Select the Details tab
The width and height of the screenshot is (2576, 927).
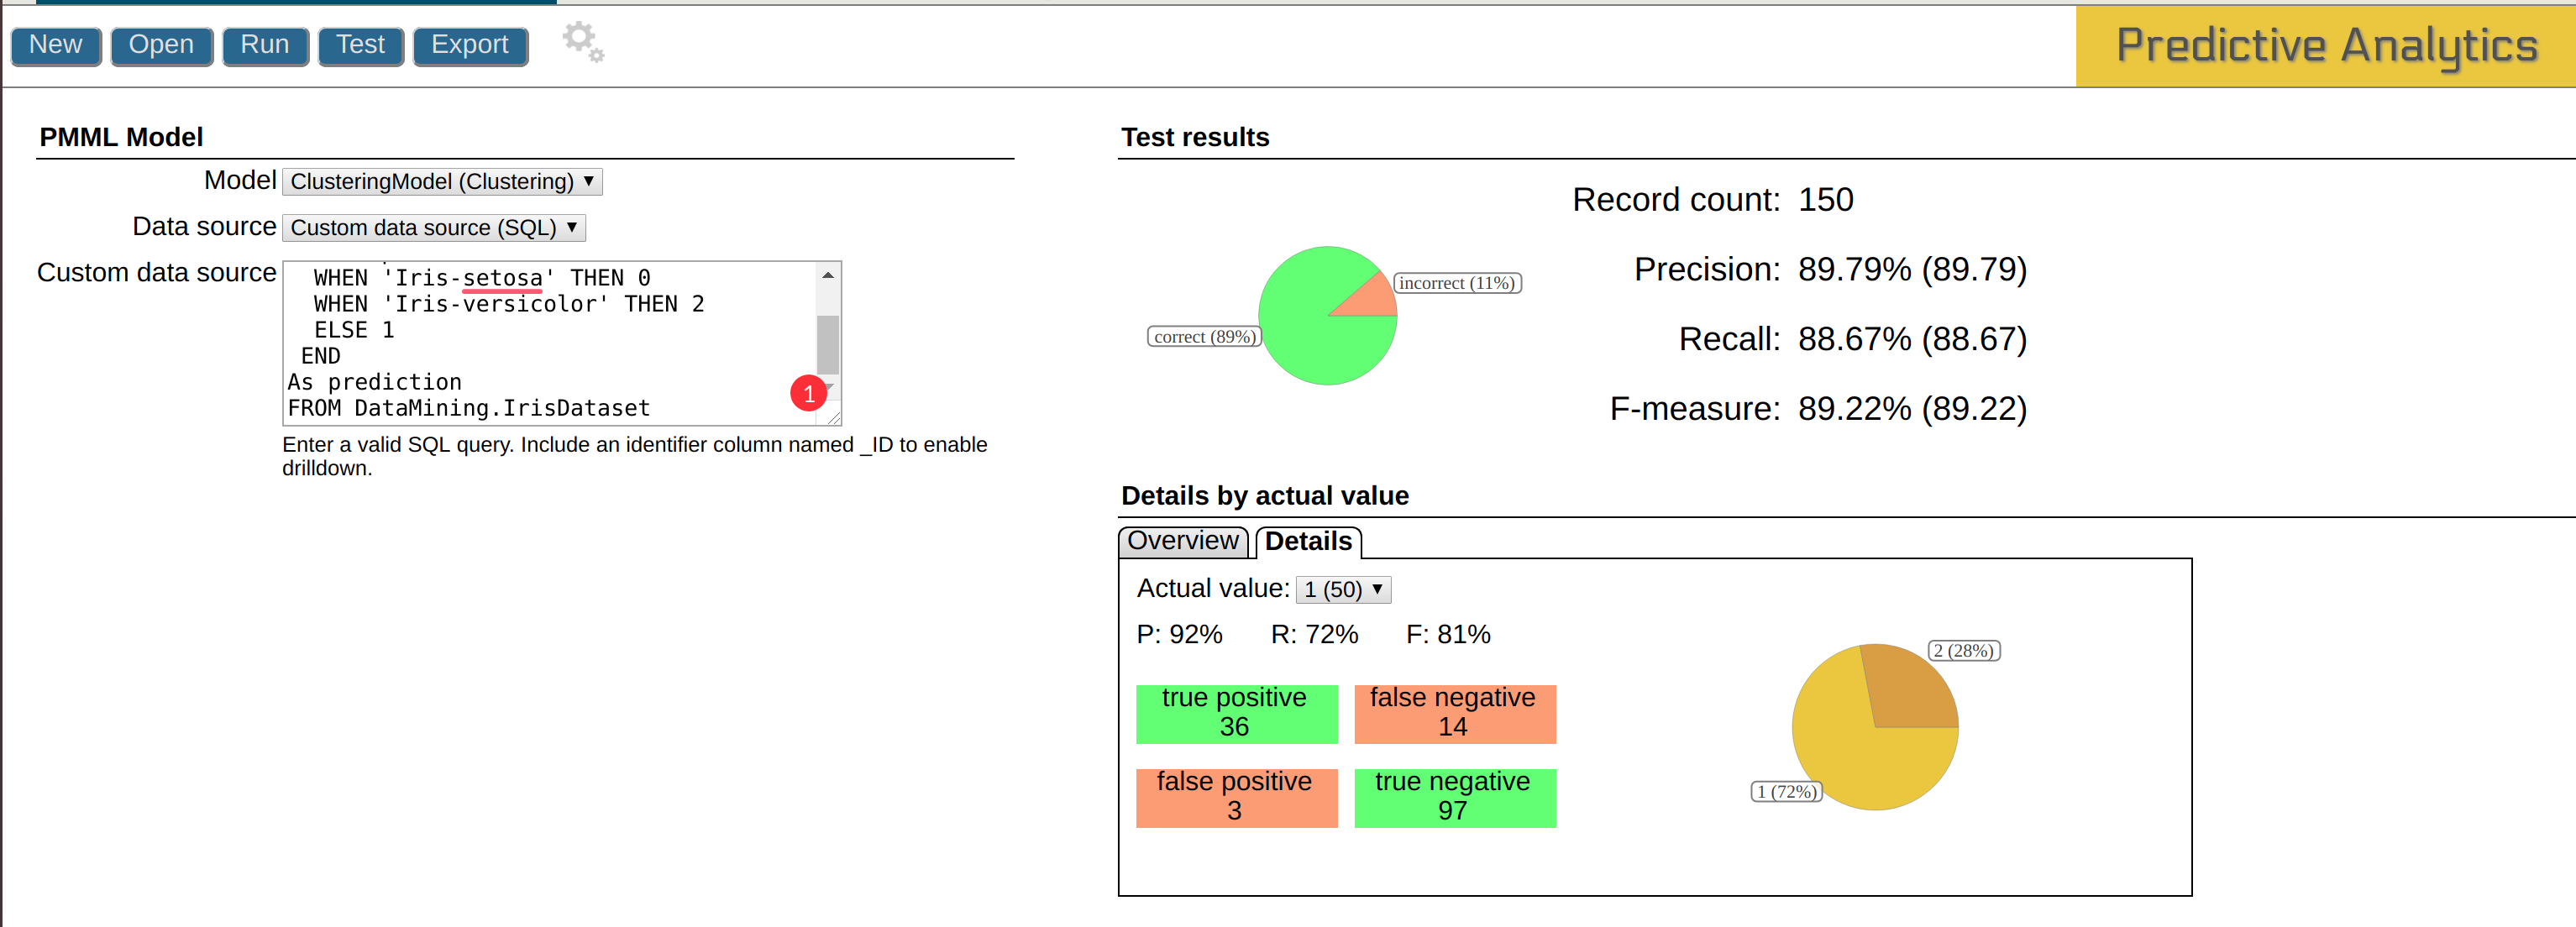1307,541
